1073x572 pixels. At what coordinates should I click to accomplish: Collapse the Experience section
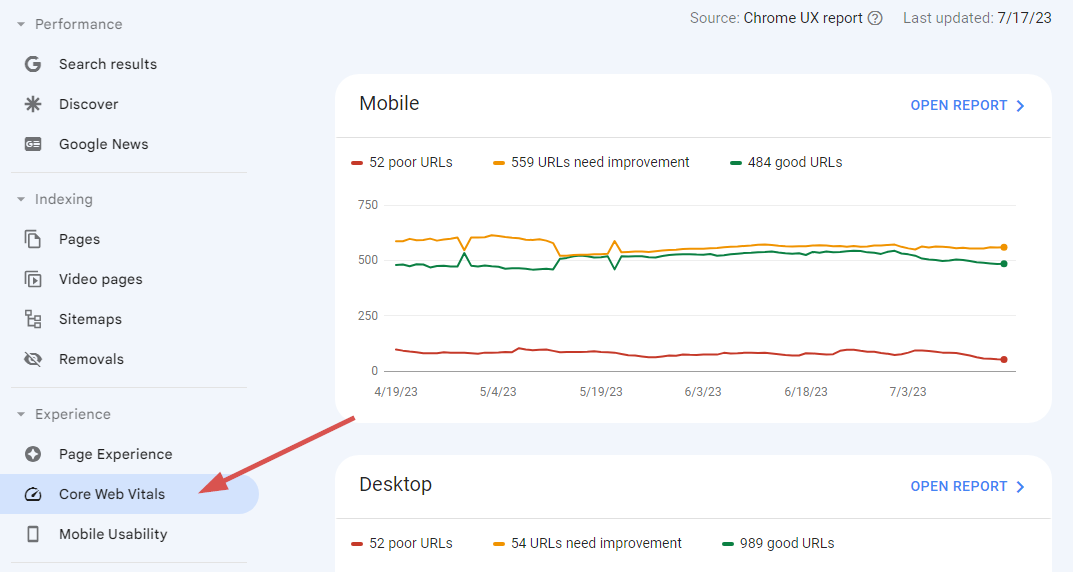coord(21,414)
